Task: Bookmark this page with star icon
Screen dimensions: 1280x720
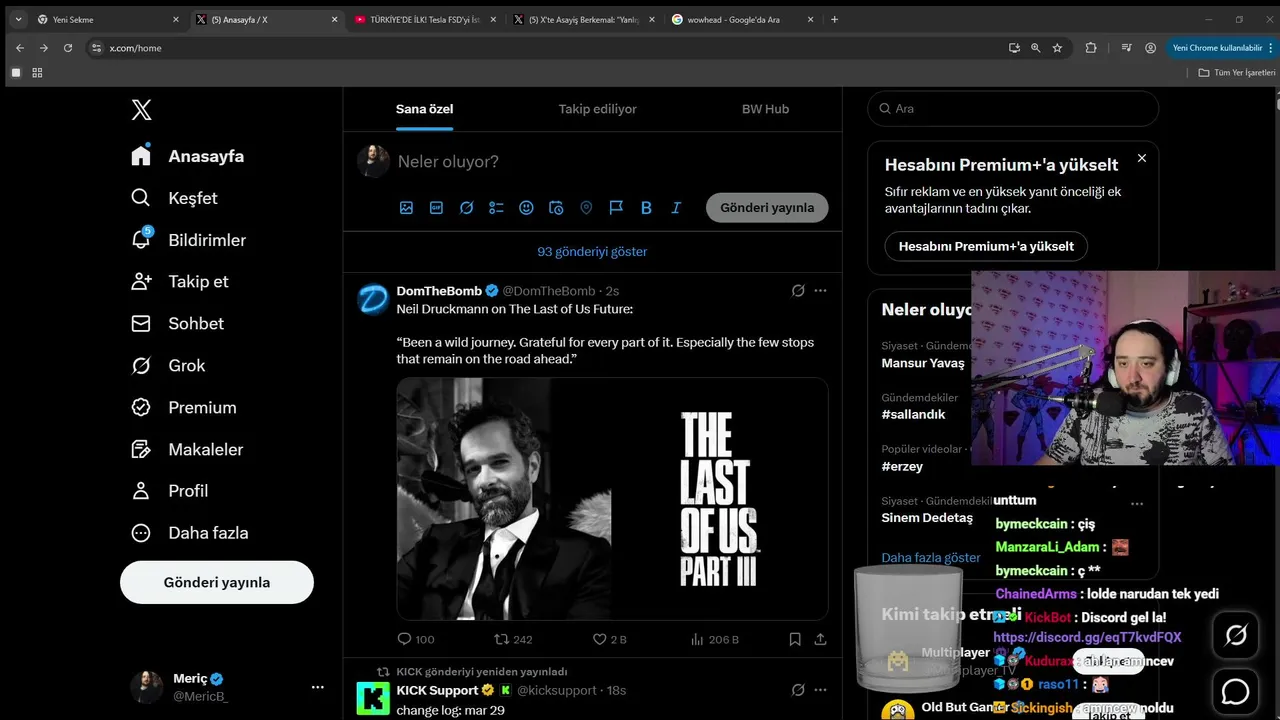Action: pos(1057,48)
